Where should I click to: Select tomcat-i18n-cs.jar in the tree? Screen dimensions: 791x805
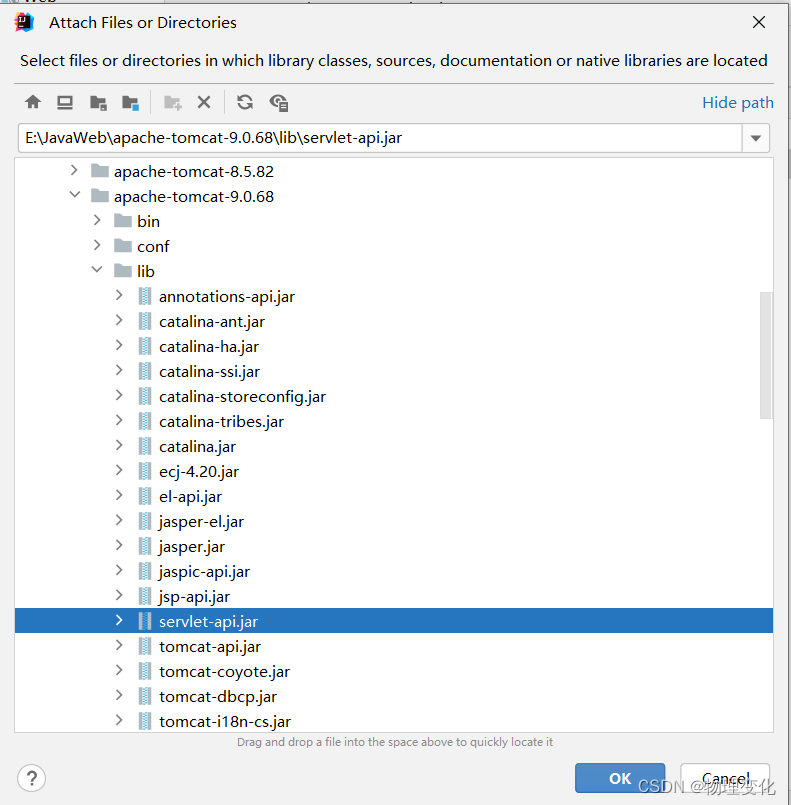pyautogui.click(x=225, y=721)
